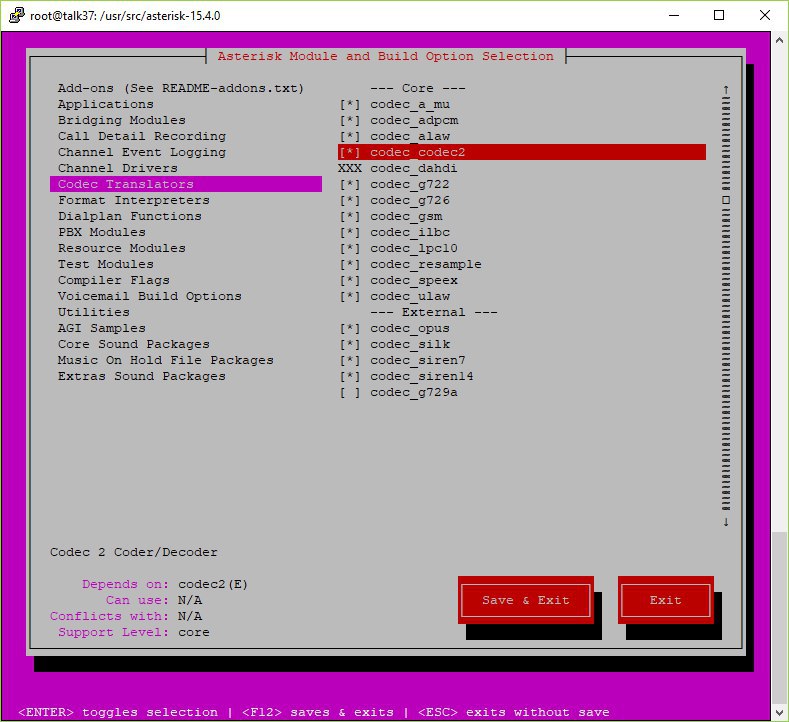The image size is (789, 722).
Task: Select the Resource Modules category
Action: point(122,249)
